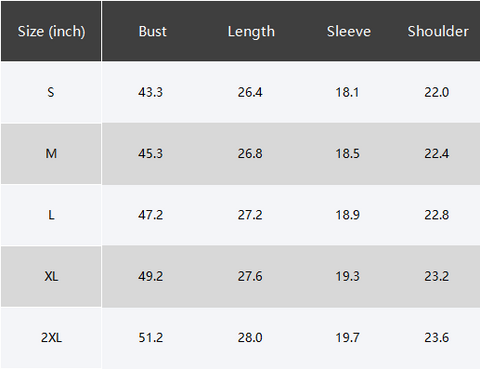Viewport: 480px width, 369px height.
Task: Select the Bust column header
Action: coord(152,31)
